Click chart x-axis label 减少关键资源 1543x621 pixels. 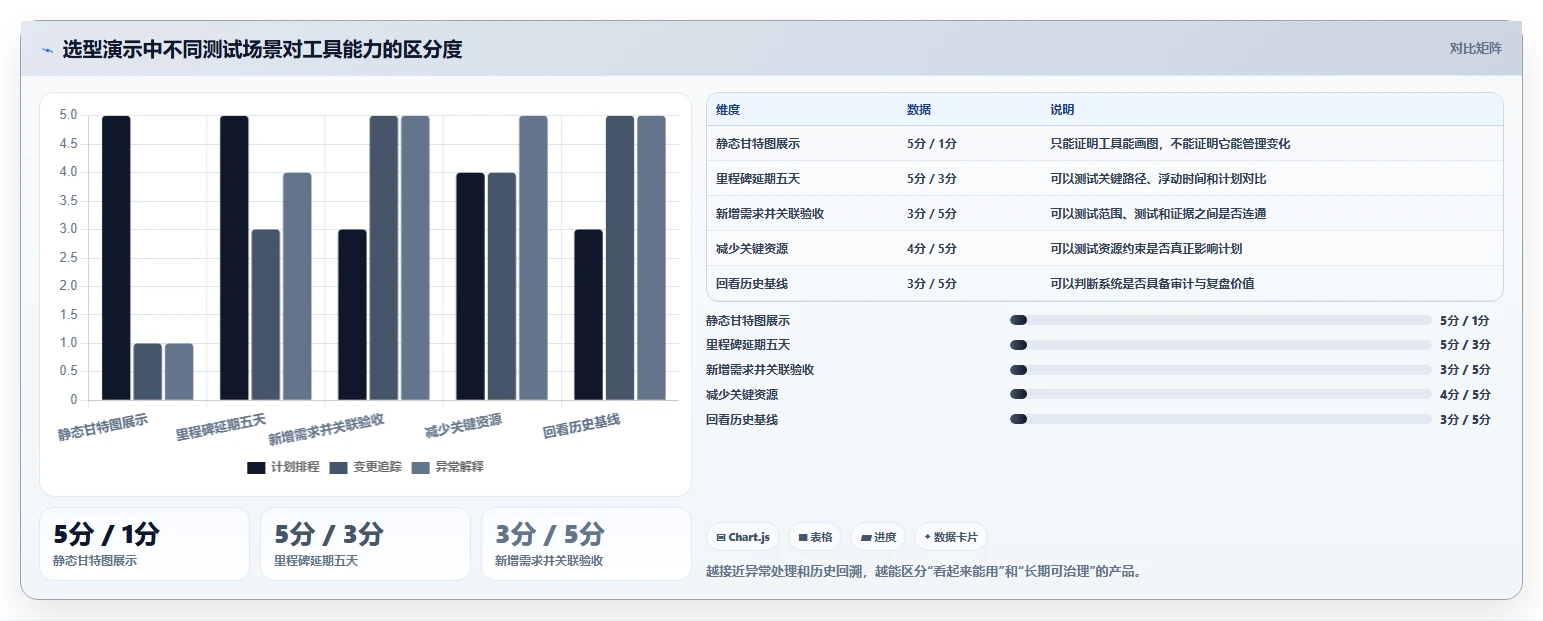coord(463,425)
